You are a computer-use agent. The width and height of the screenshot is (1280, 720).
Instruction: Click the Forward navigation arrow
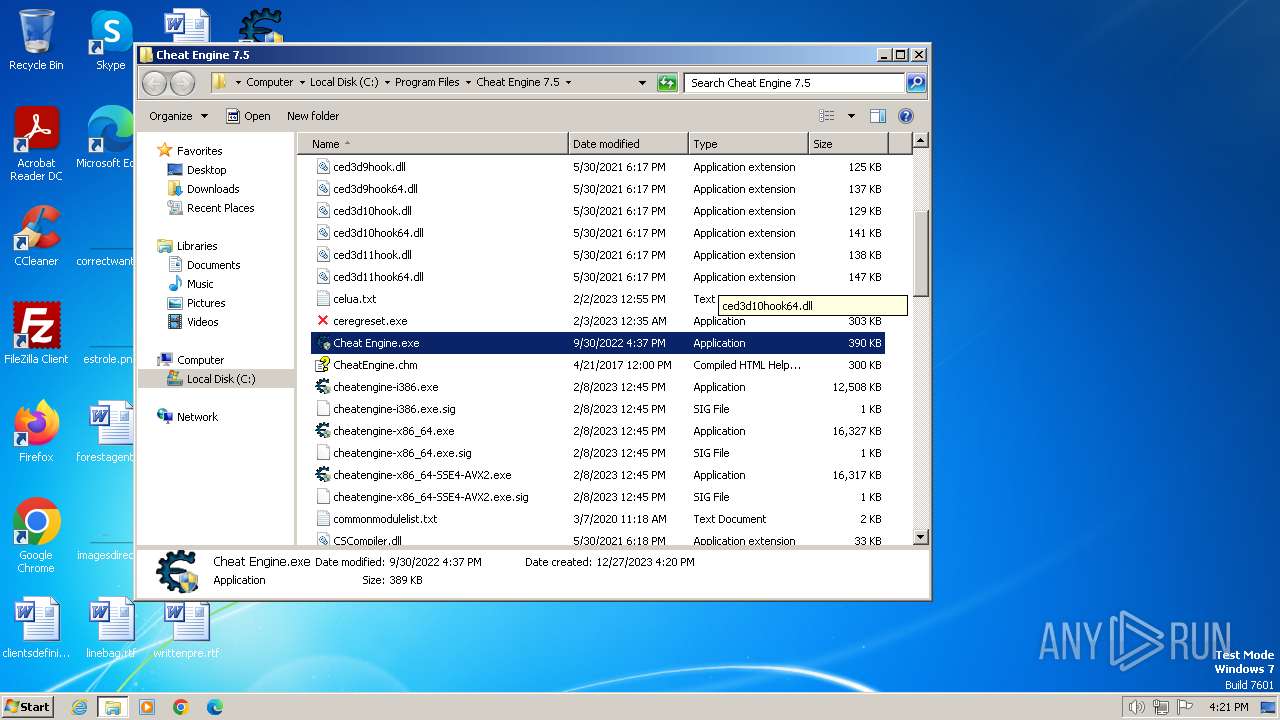click(x=182, y=83)
